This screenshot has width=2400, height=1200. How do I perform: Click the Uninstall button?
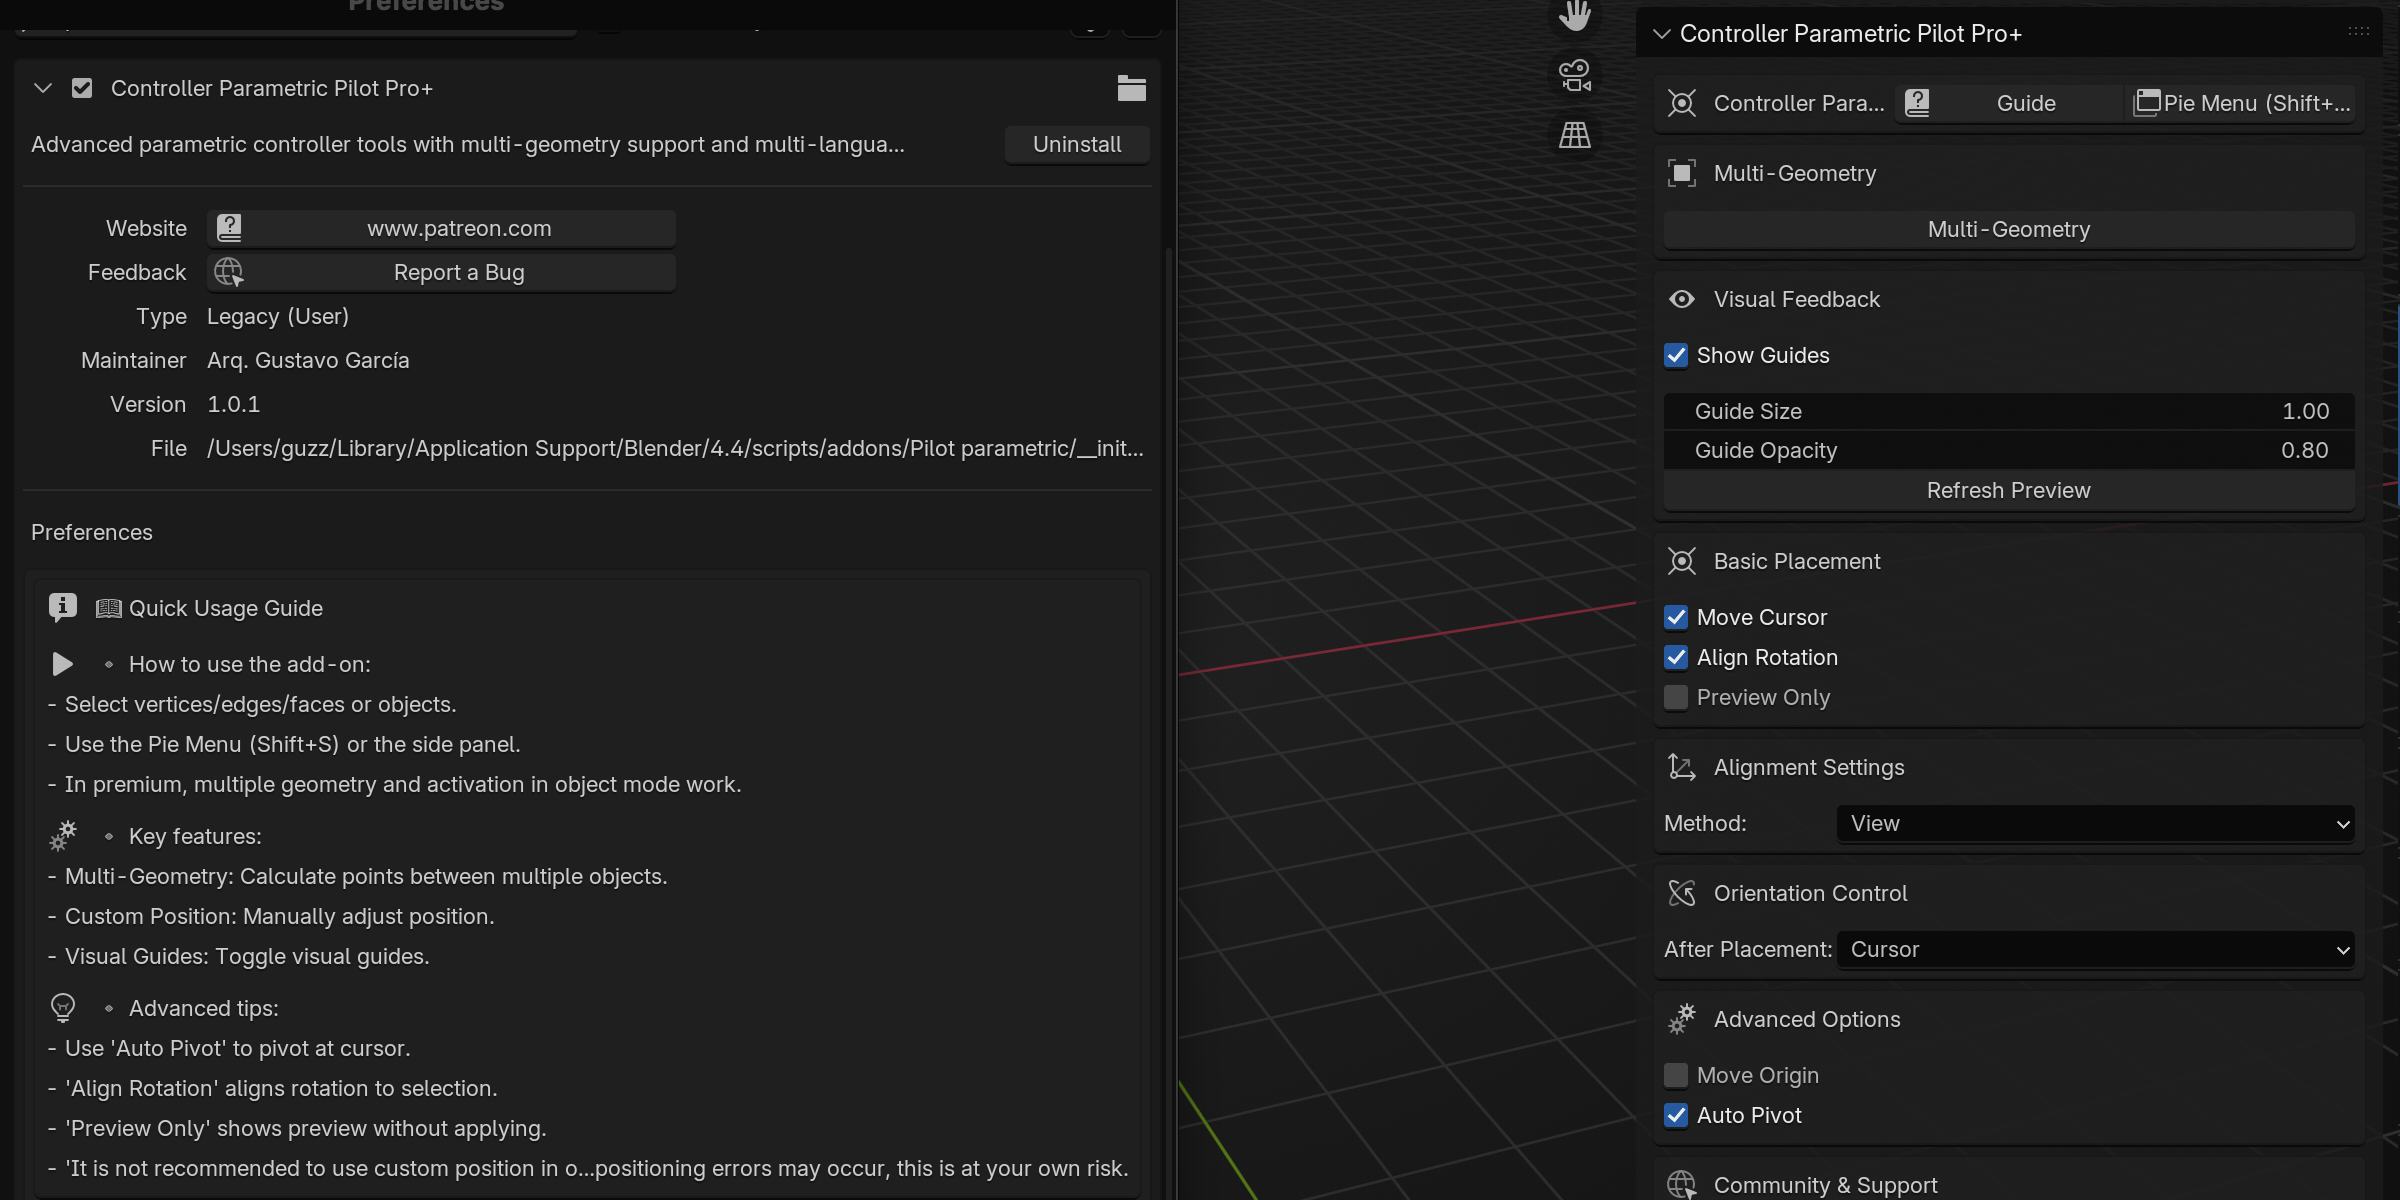(x=1077, y=144)
